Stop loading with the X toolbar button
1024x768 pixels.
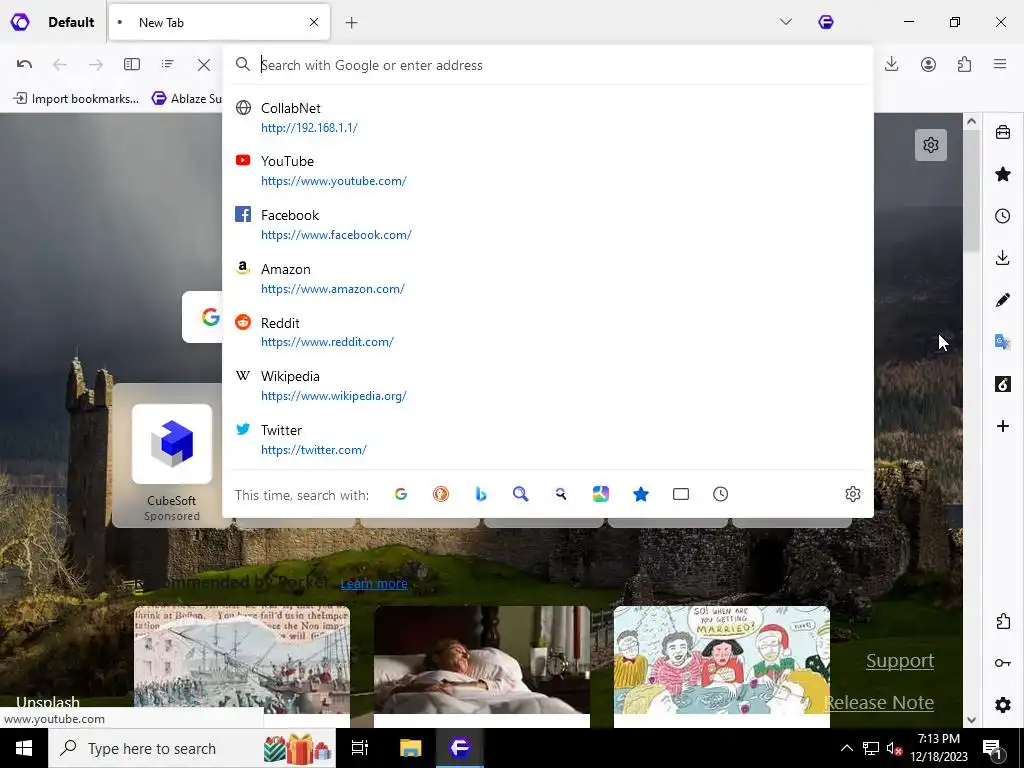point(204,65)
